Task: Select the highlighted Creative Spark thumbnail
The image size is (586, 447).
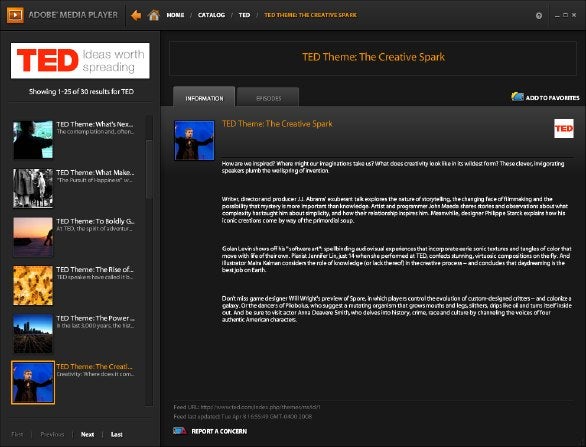Action: 33,382
